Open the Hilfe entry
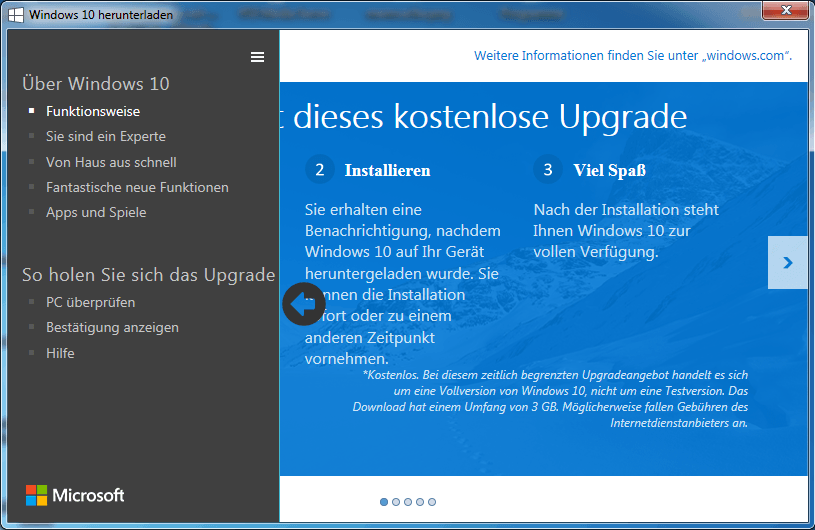Screen dimensions: 815x530 [x=60, y=353]
